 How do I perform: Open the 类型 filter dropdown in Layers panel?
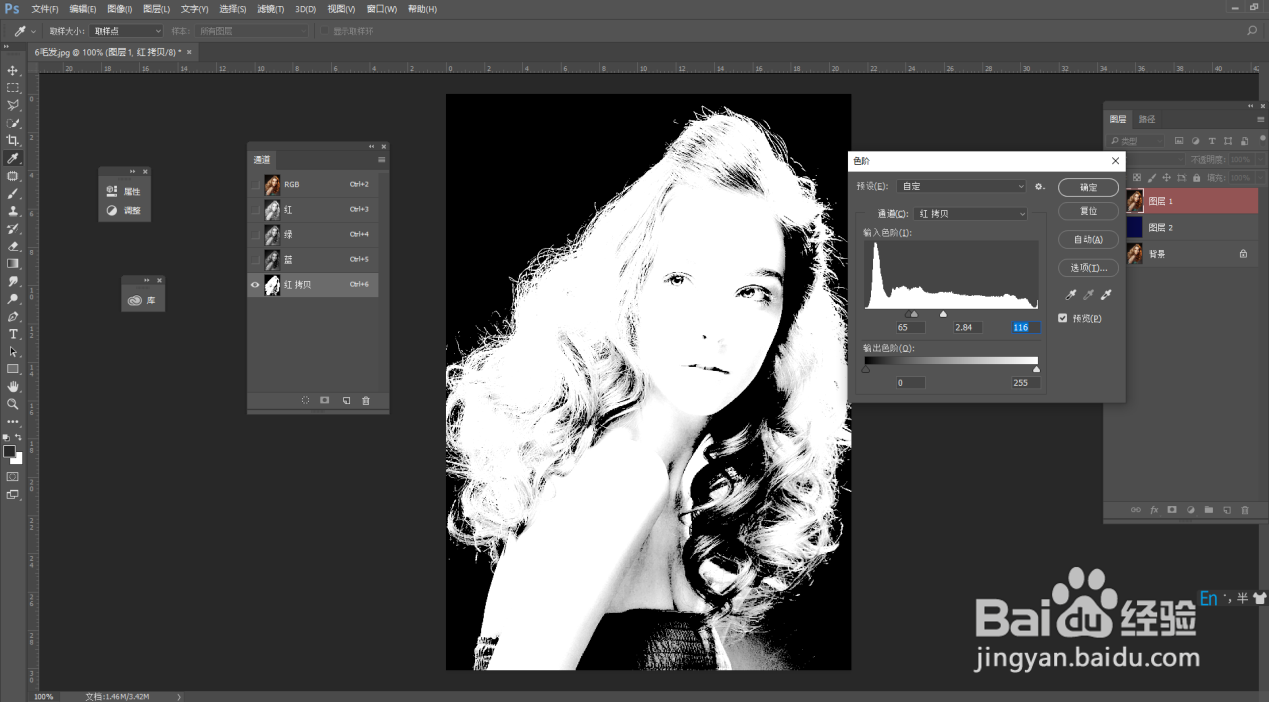pos(1137,141)
